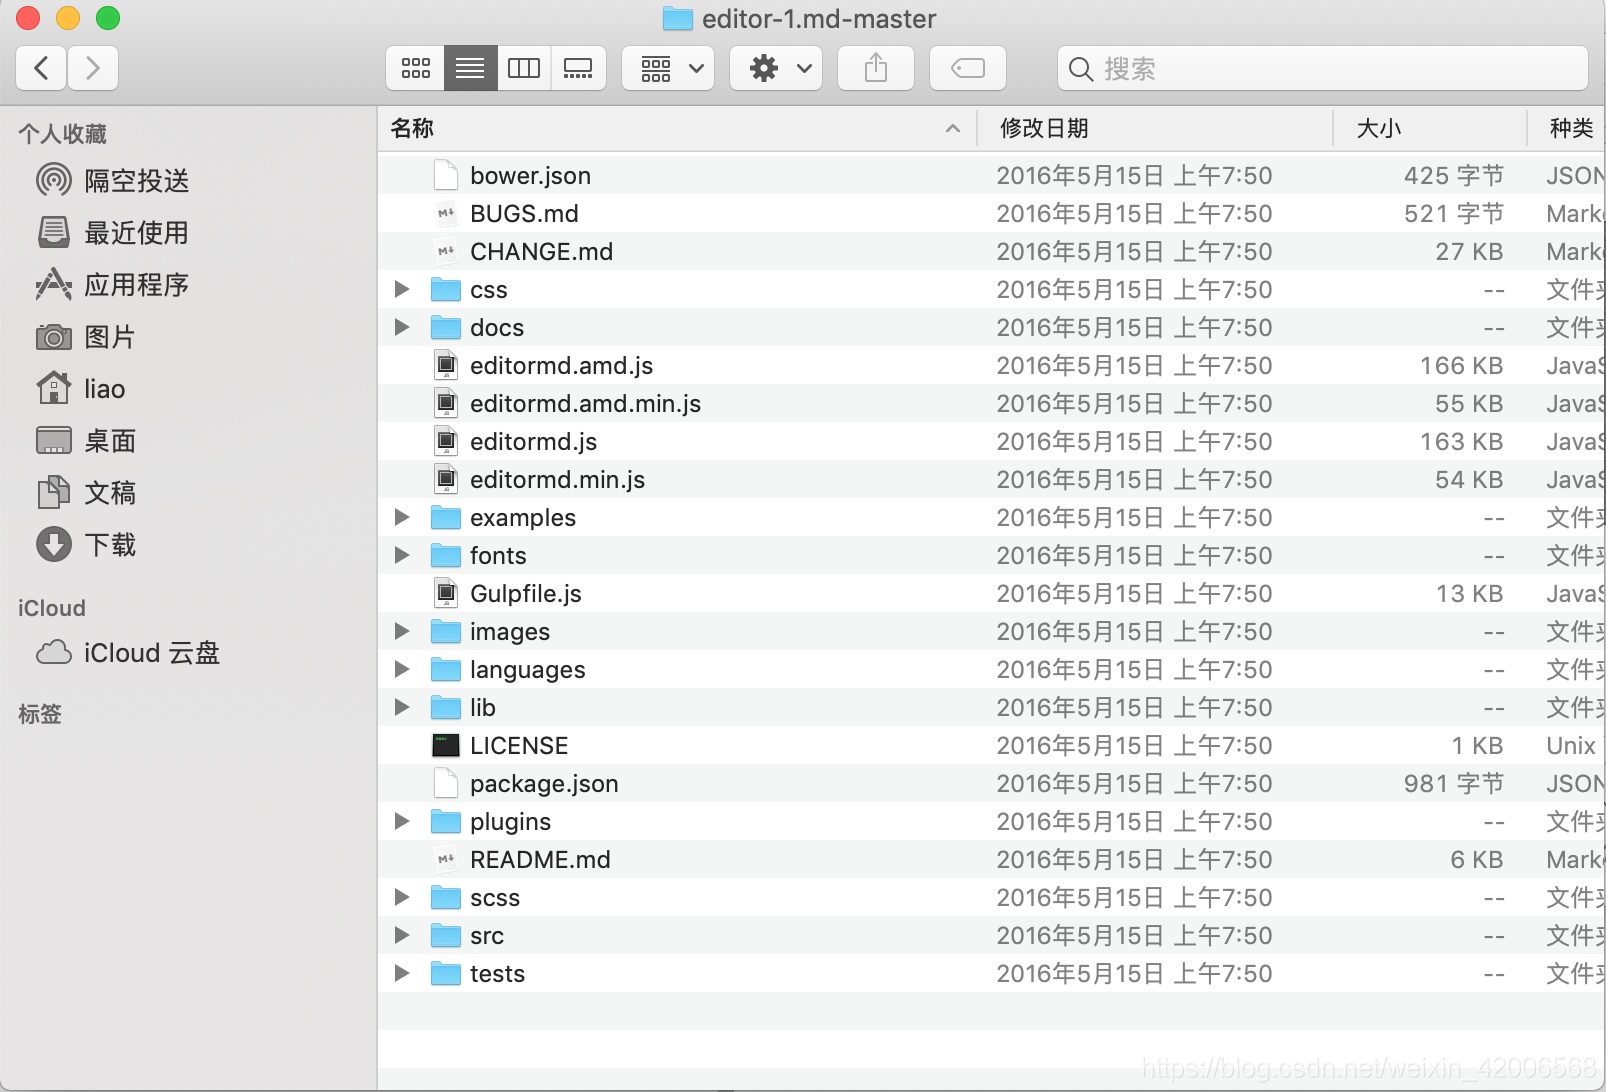Screen dimensions: 1606x1092
Task: Open 应用程序 in the sidebar
Action: tap(112, 285)
